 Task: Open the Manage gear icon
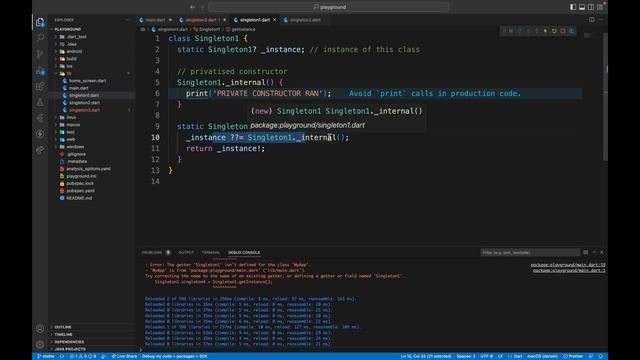pyautogui.click(x=40, y=344)
